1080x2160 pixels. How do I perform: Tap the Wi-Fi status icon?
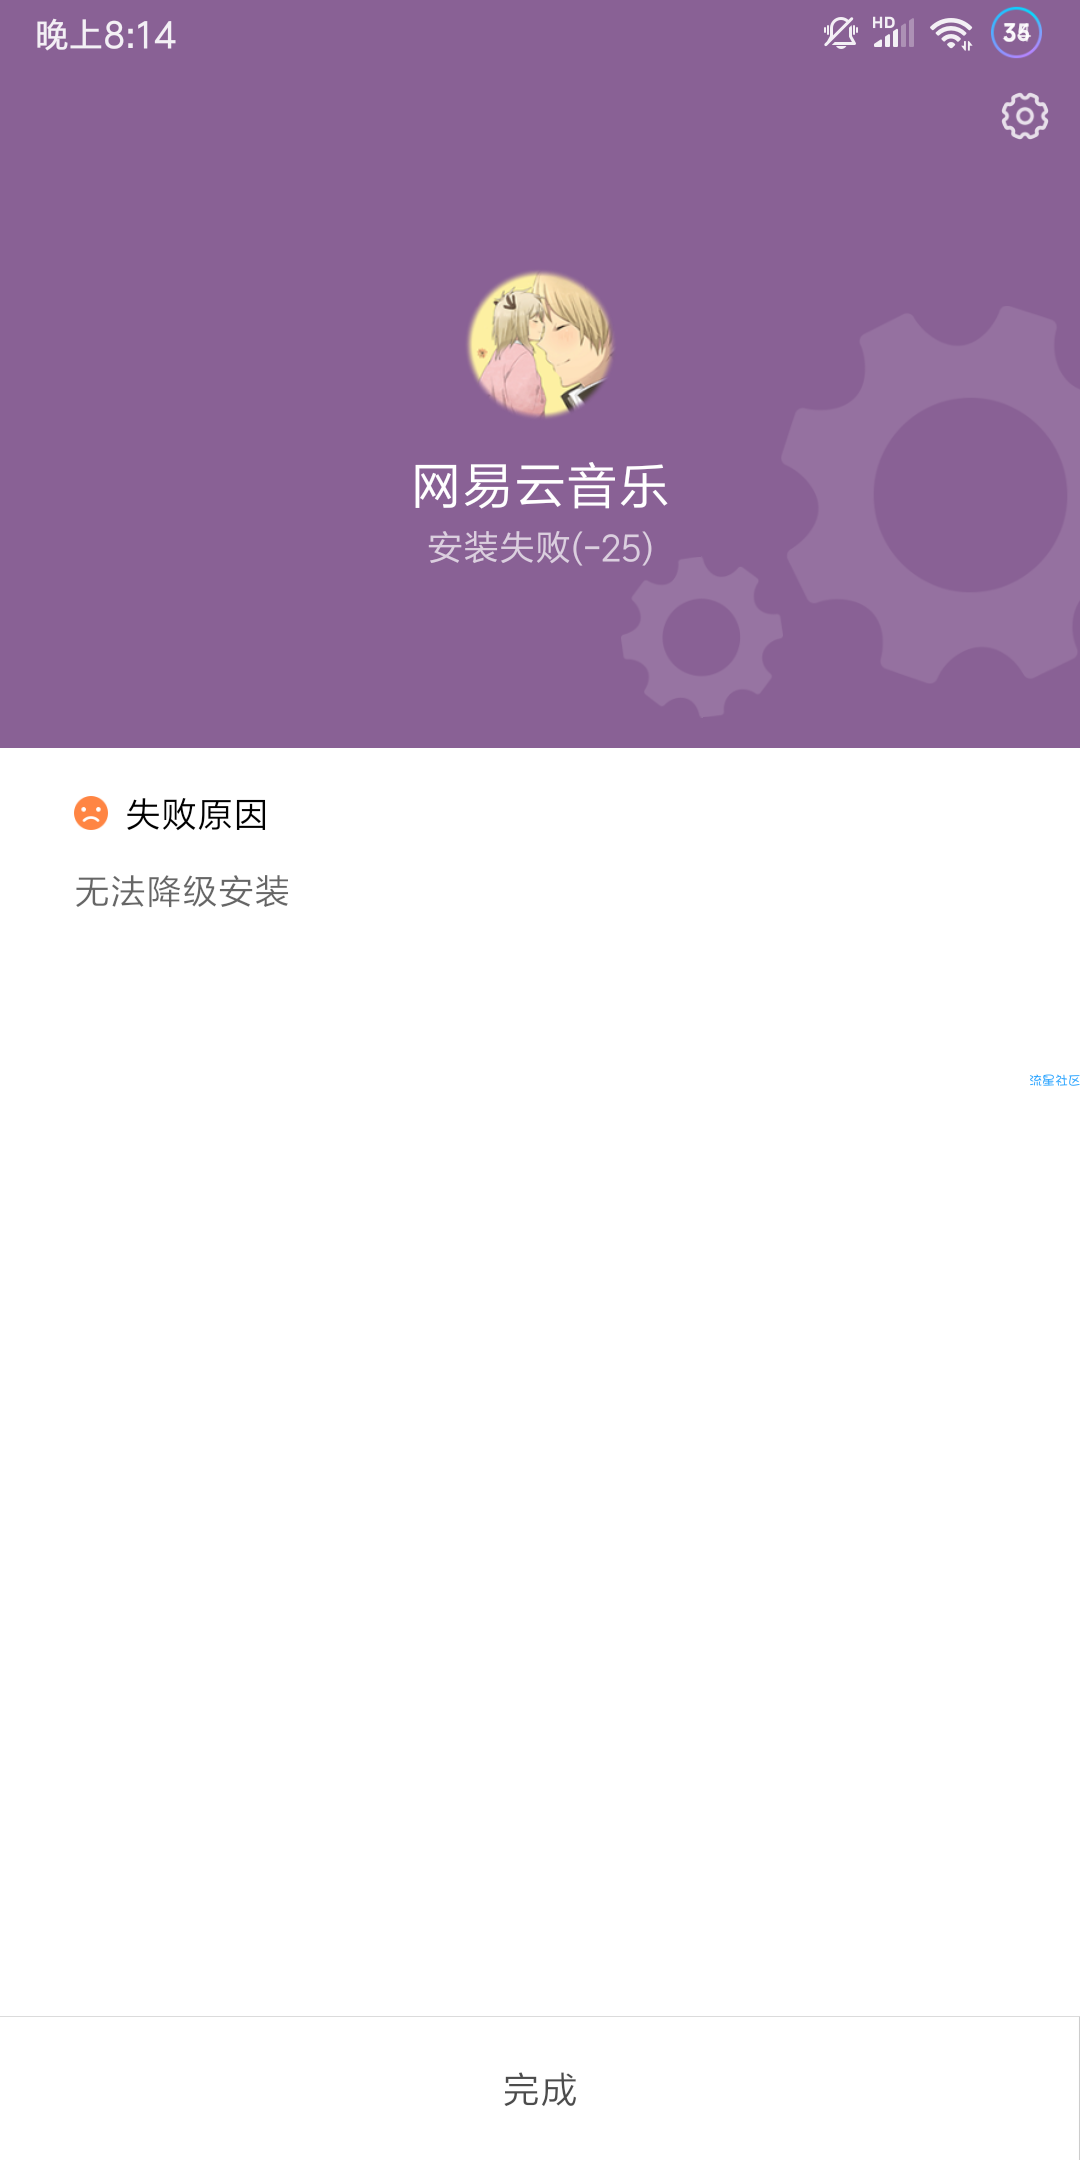point(951,34)
